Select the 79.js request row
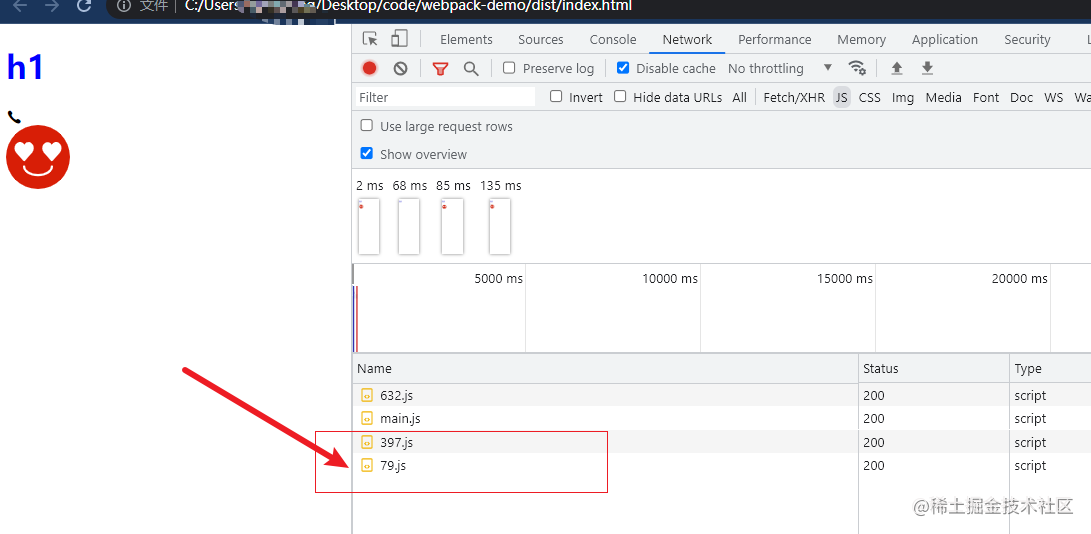 click(722, 465)
